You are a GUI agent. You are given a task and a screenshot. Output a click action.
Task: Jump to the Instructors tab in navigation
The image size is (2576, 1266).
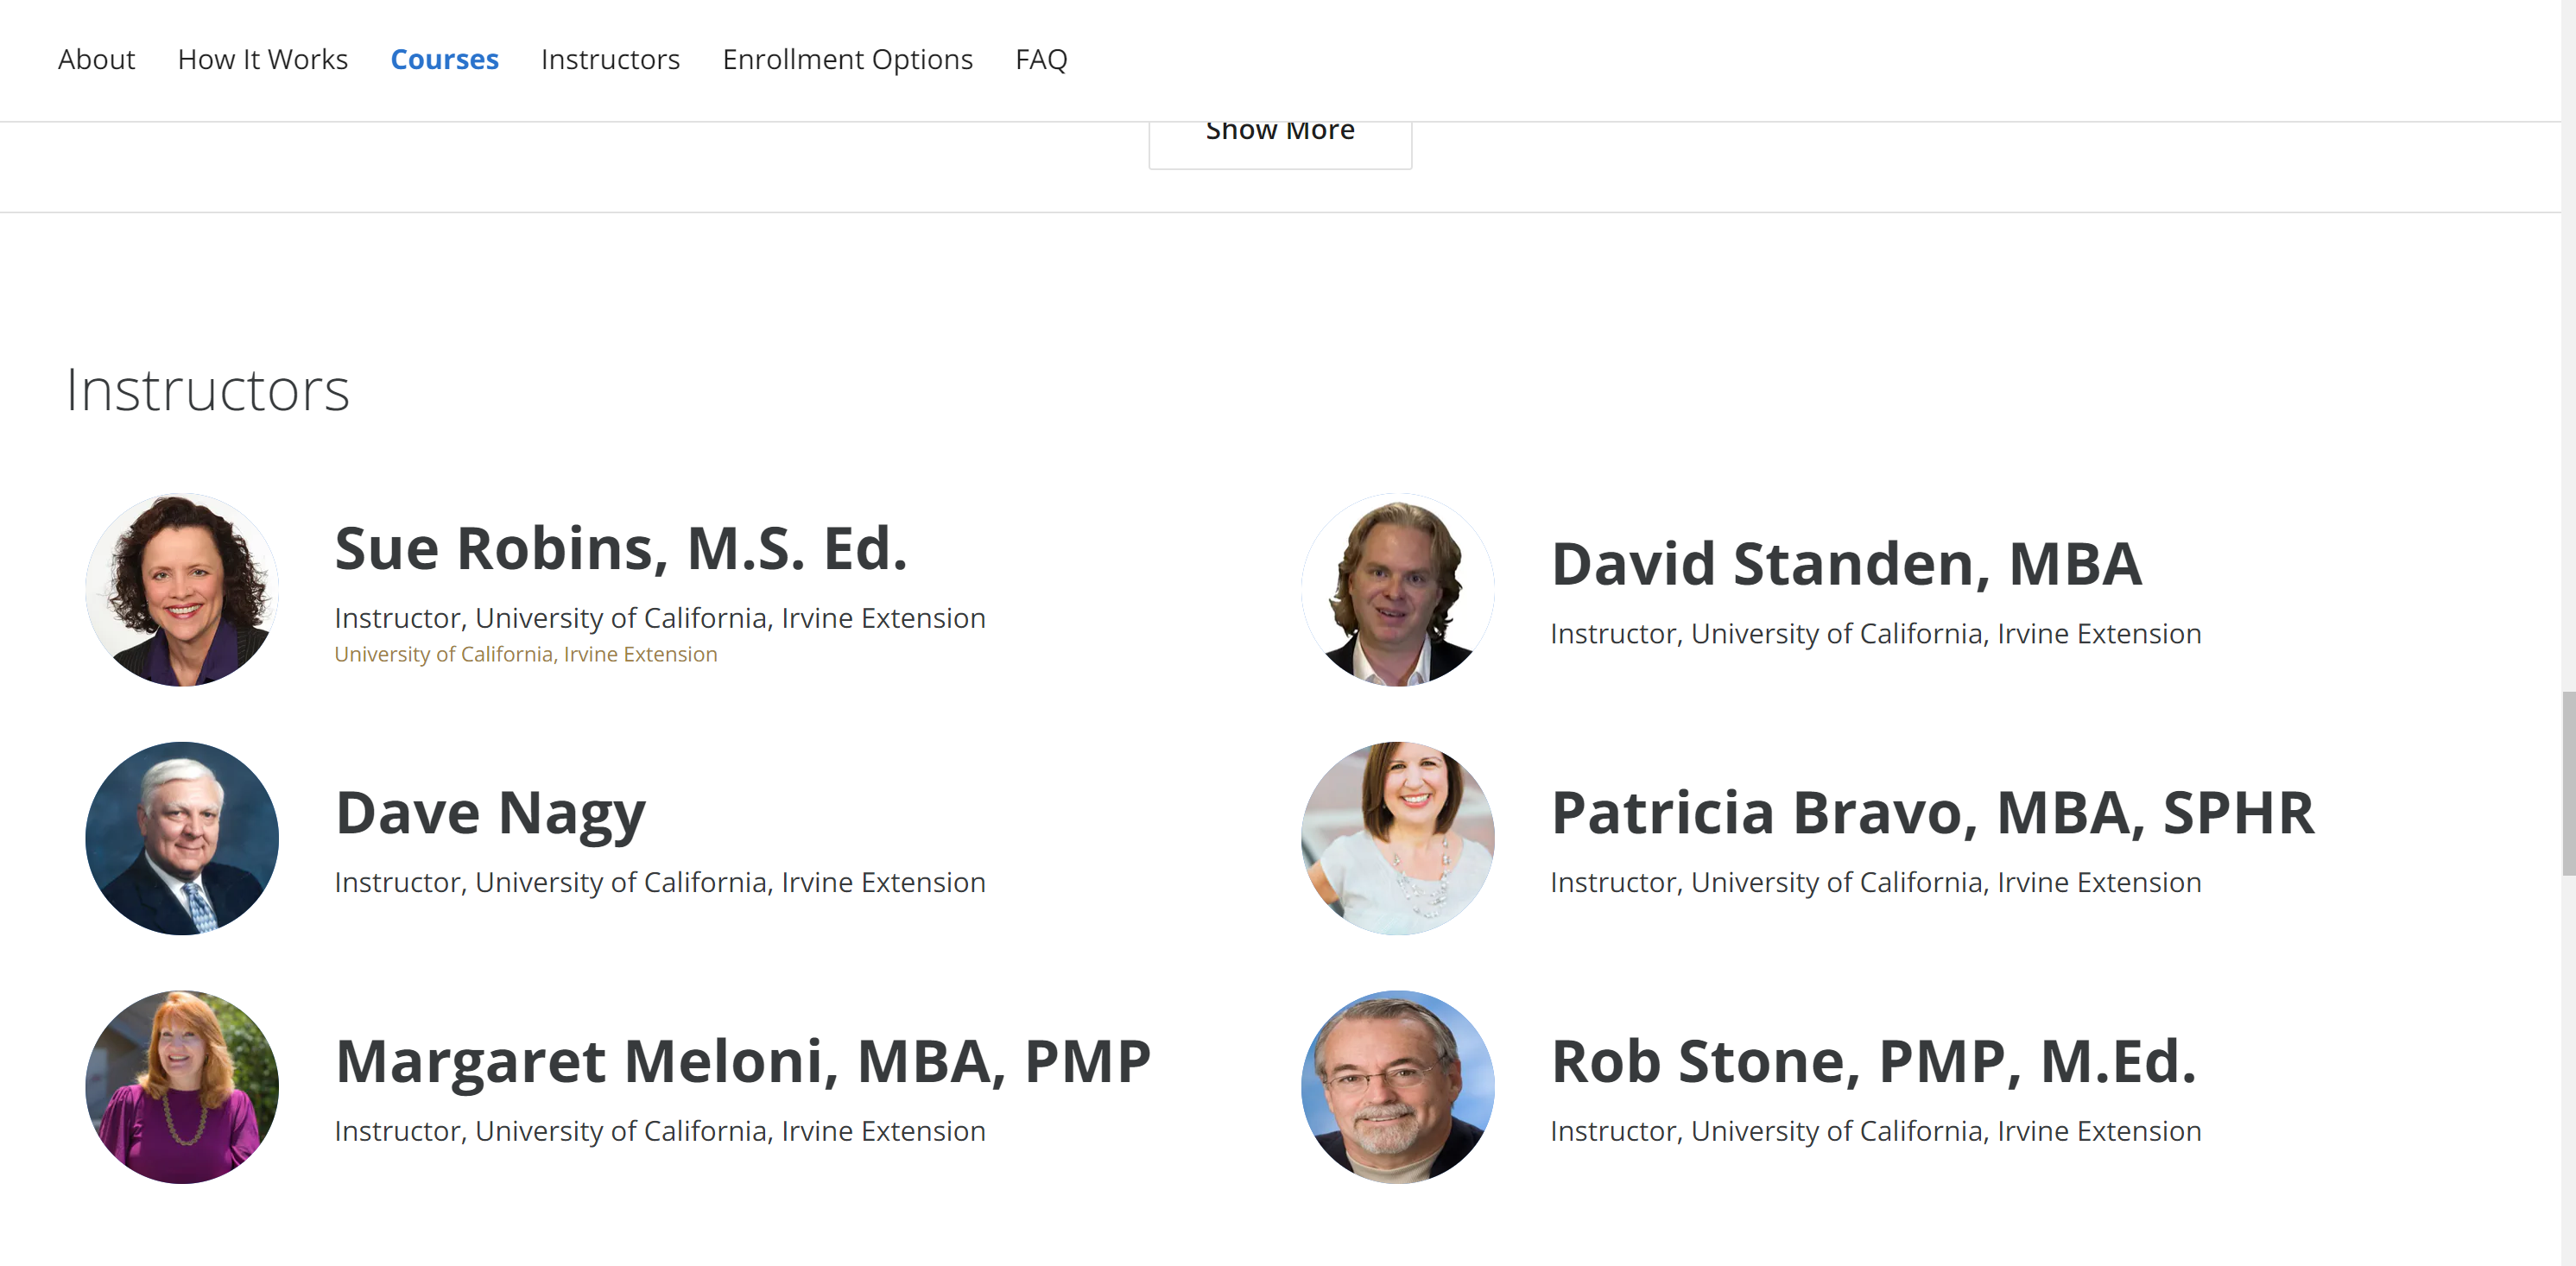610,60
